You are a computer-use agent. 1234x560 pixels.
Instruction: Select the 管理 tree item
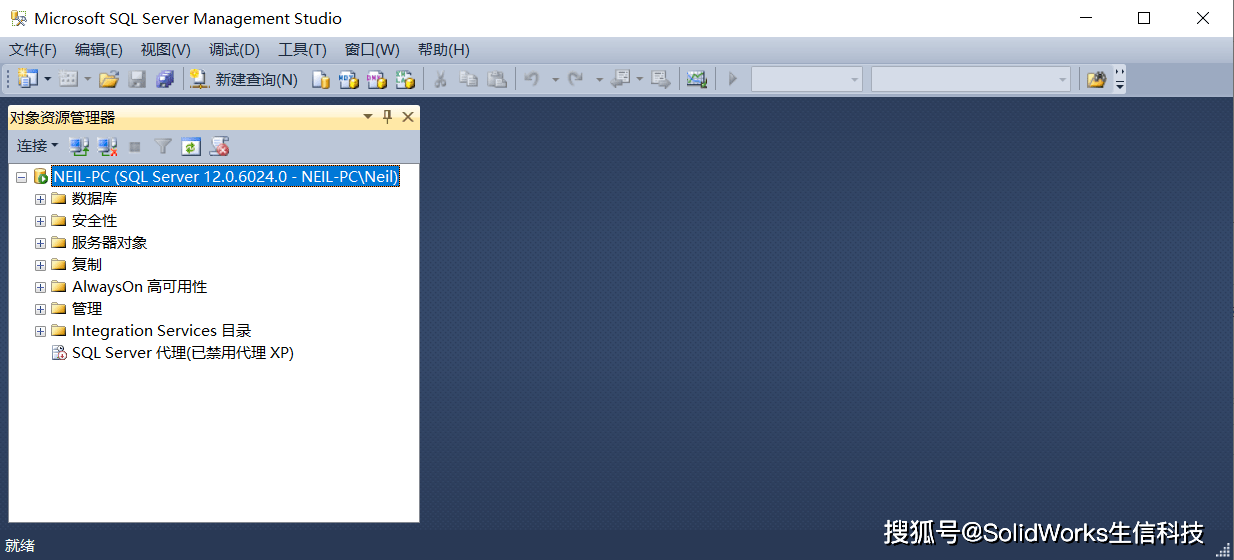coord(87,309)
